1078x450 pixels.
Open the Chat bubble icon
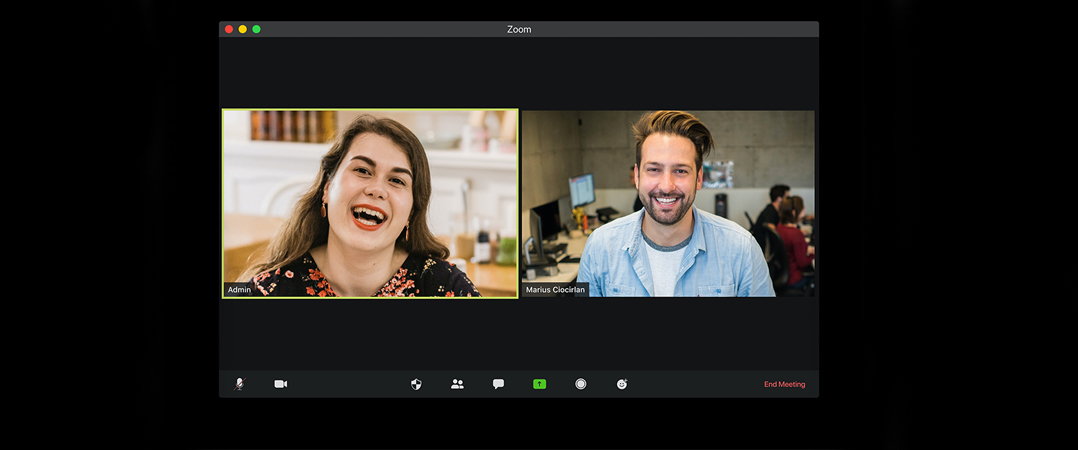[x=498, y=384]
